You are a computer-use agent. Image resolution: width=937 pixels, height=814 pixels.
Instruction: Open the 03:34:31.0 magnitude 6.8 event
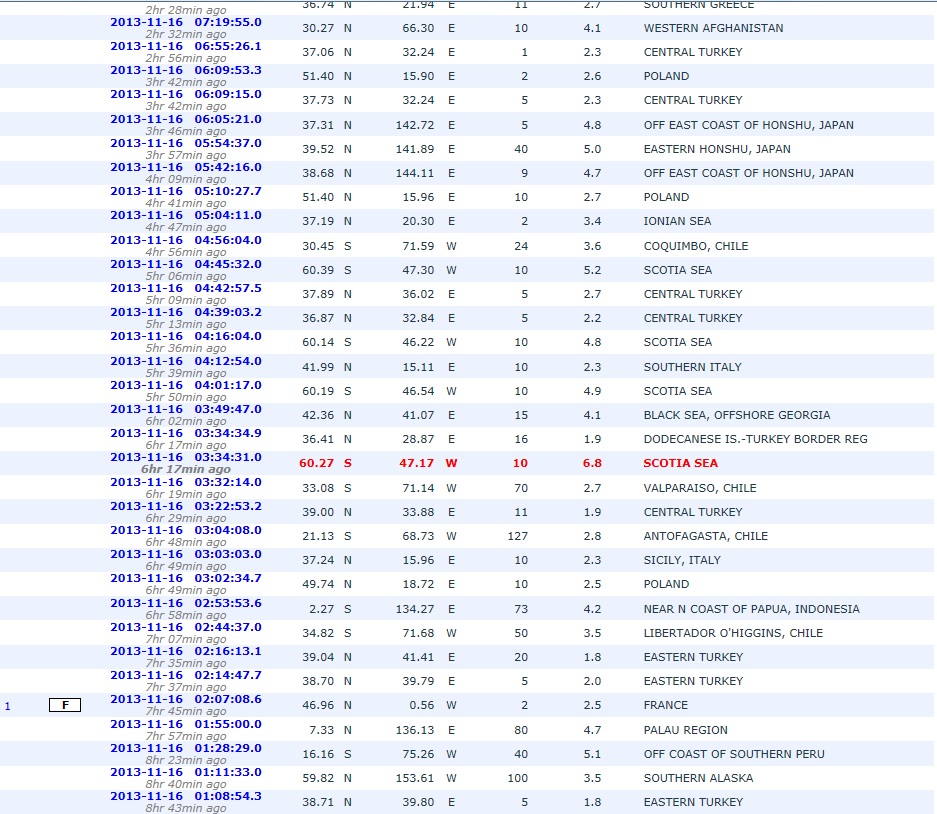pyautogui.click(x=186, y=457)
